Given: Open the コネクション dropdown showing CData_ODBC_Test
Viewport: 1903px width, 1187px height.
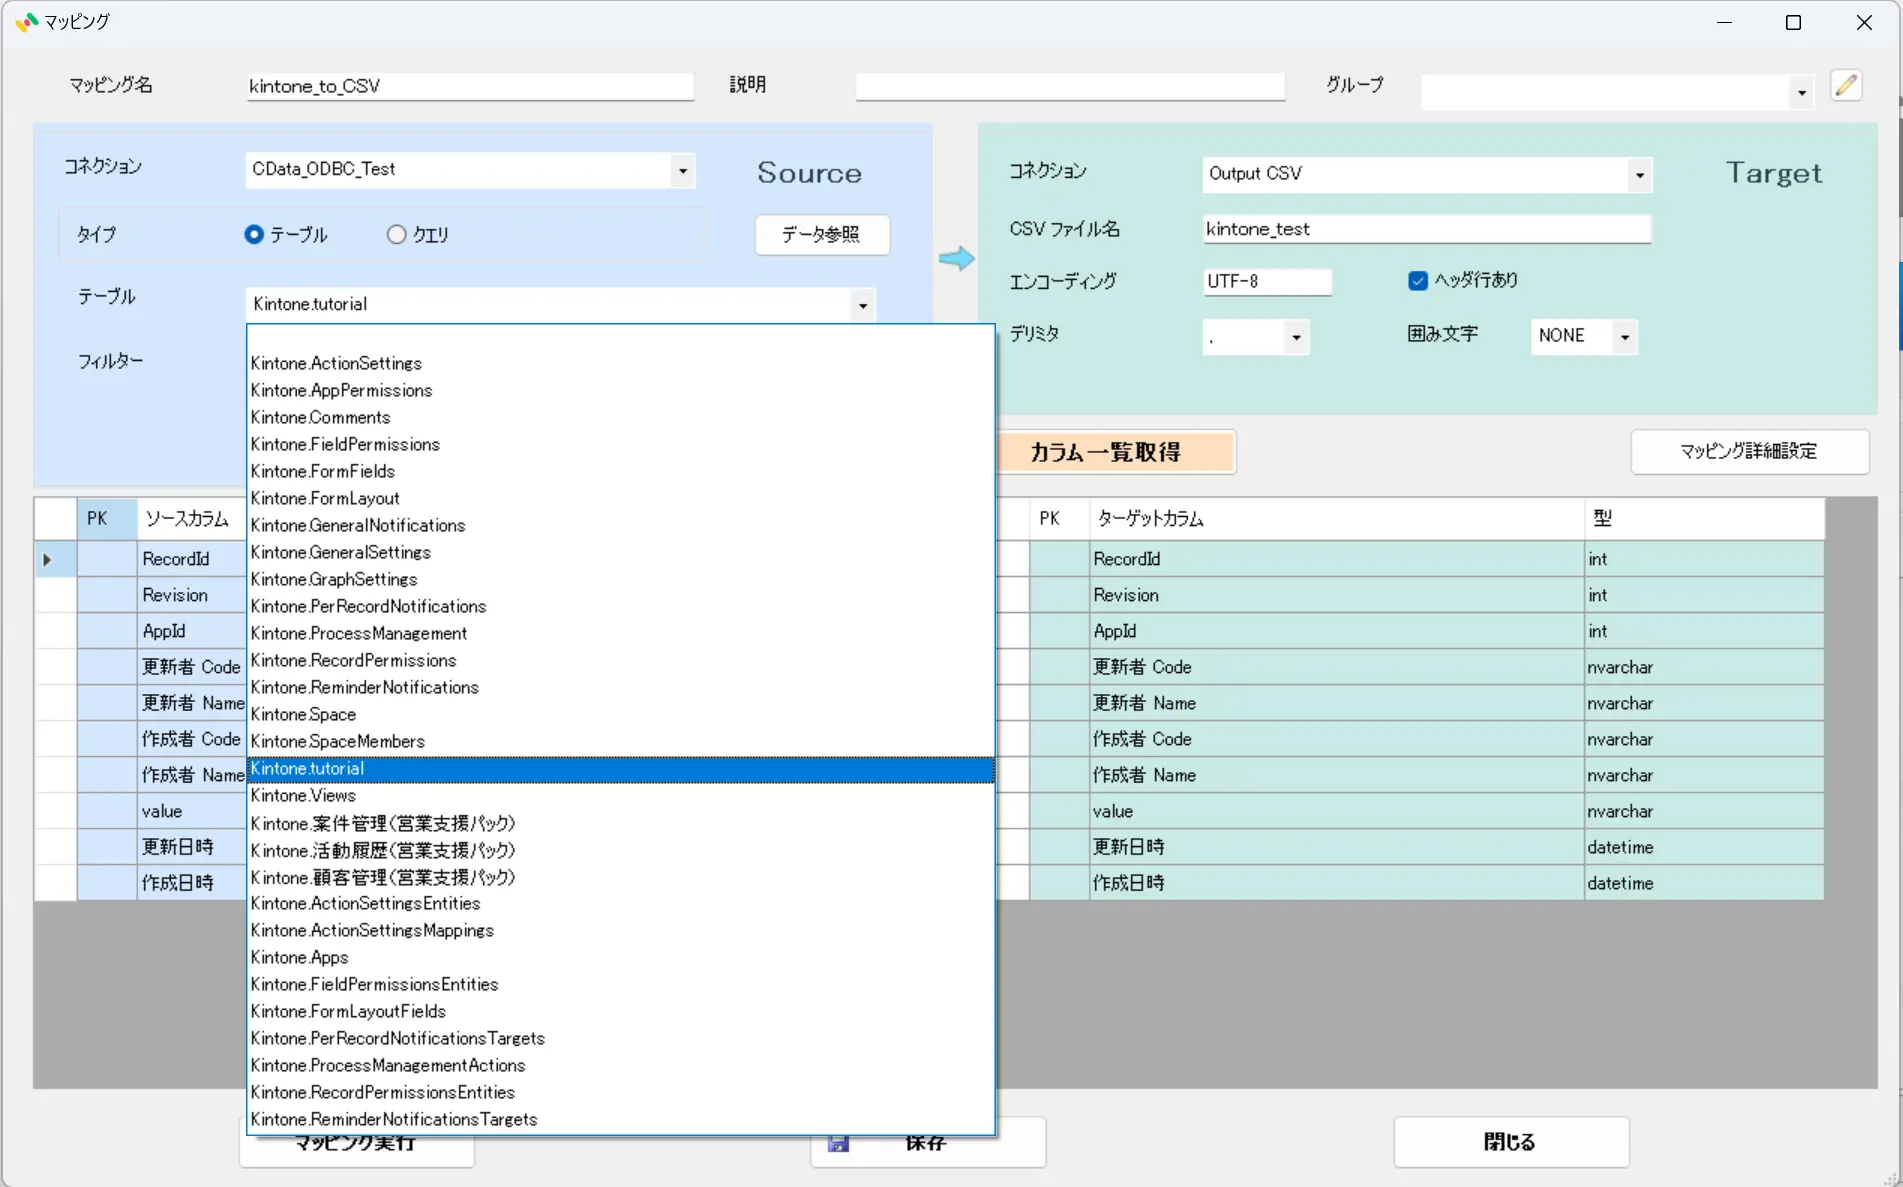Looking at the screenshot, I should pos(683,170).
